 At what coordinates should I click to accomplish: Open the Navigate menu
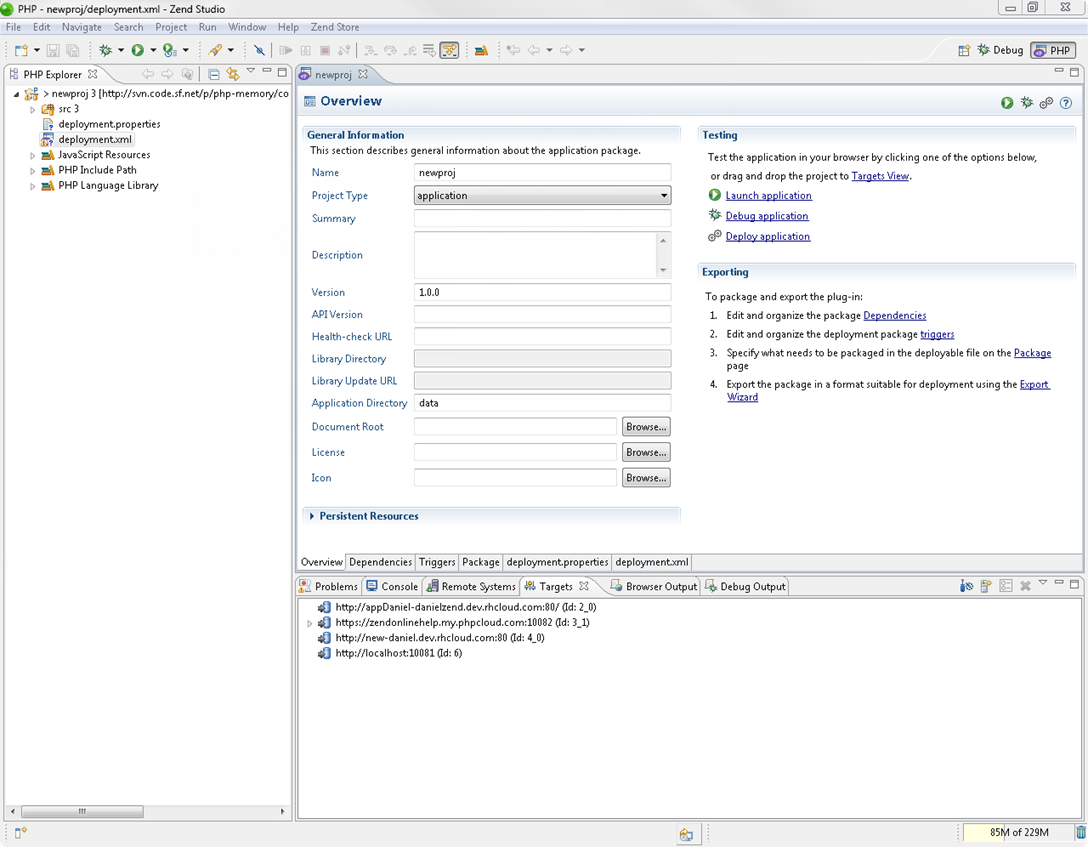pos(82,27)
